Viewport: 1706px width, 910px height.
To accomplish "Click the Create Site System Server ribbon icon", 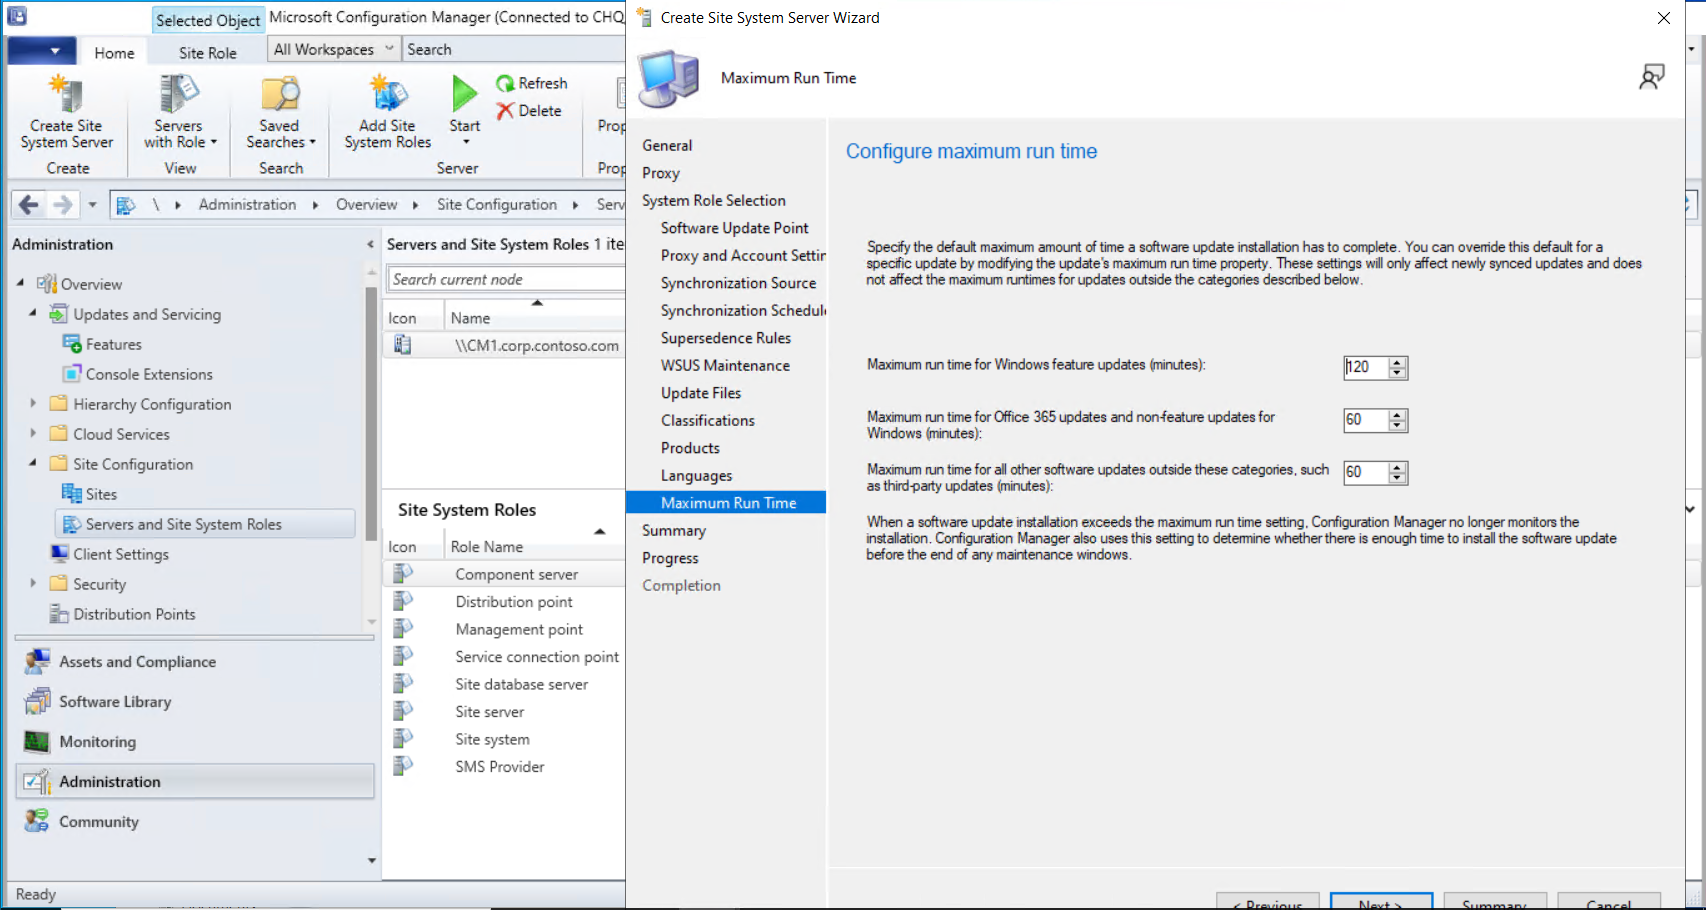I will point(66,94).
